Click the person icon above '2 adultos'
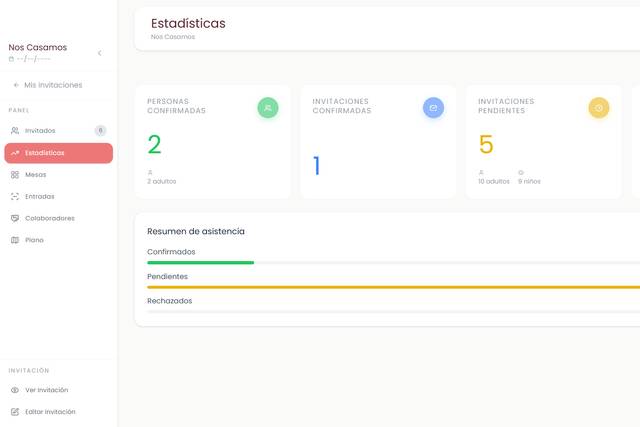 [150, 173]
